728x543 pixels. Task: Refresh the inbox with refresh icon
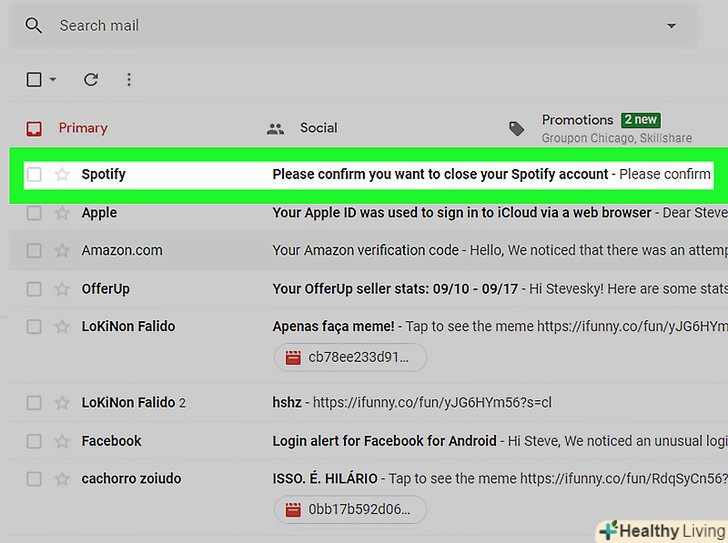pos(91,79)
